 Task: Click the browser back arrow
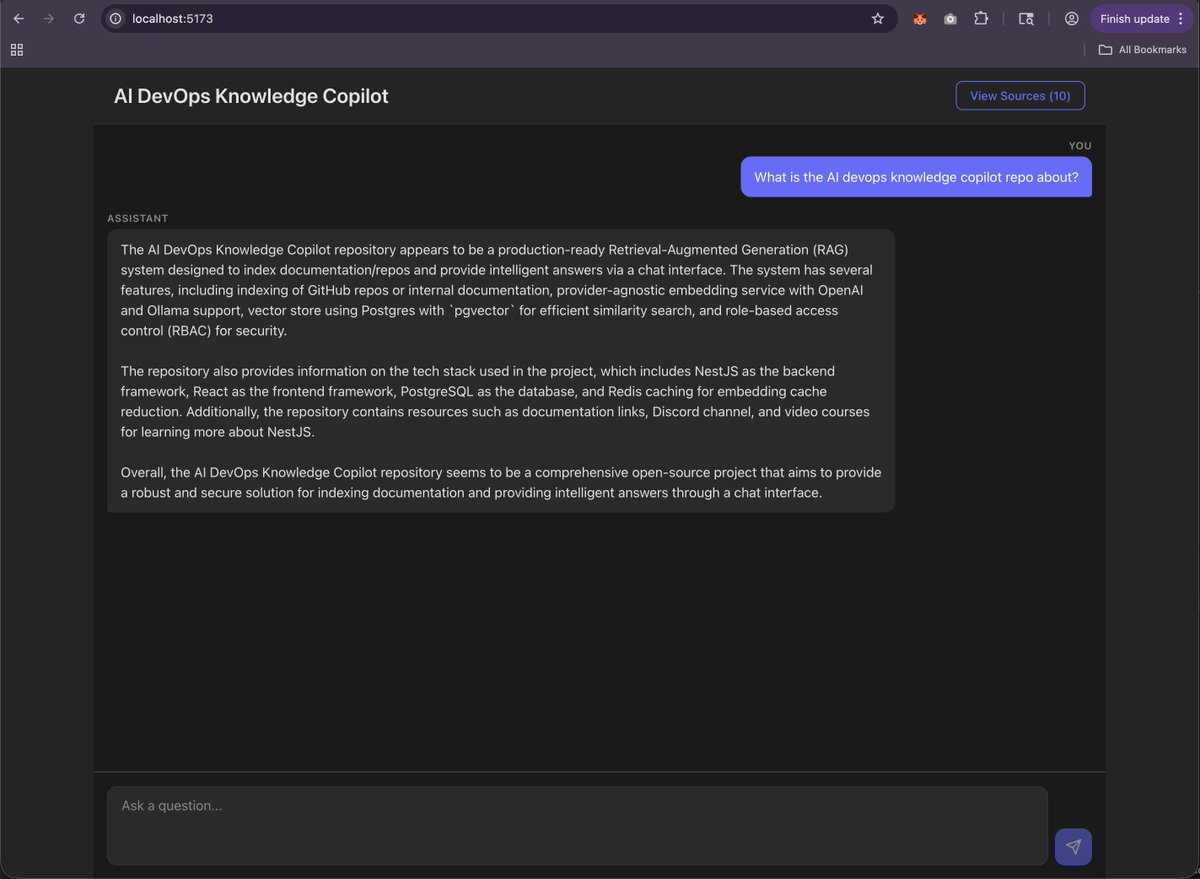click(x=18, y=18)
